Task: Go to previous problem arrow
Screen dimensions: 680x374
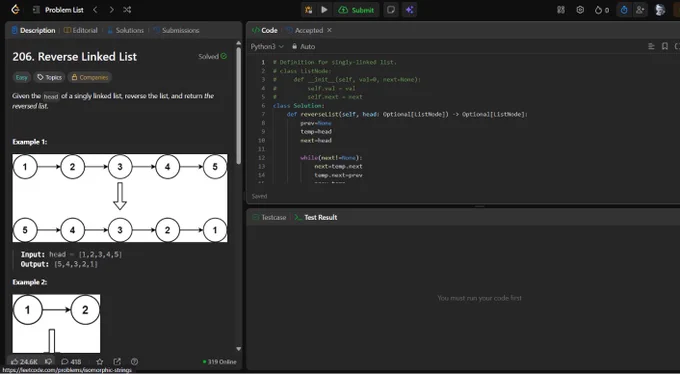Action: pos(95,10)
